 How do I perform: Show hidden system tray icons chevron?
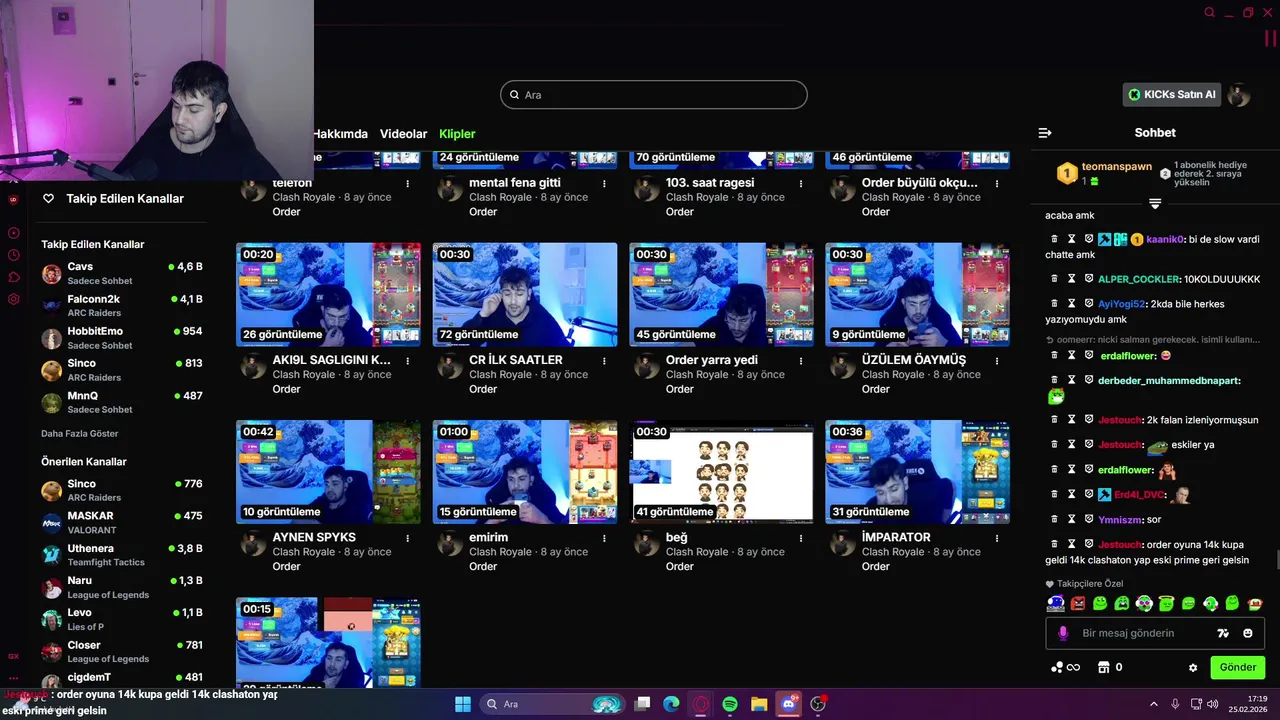click(x=1153, y=704)
